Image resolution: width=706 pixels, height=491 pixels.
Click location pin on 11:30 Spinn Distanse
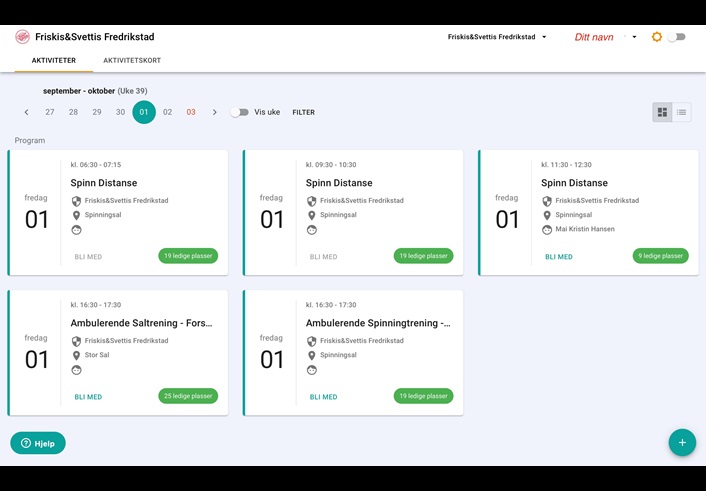(547, 215)
